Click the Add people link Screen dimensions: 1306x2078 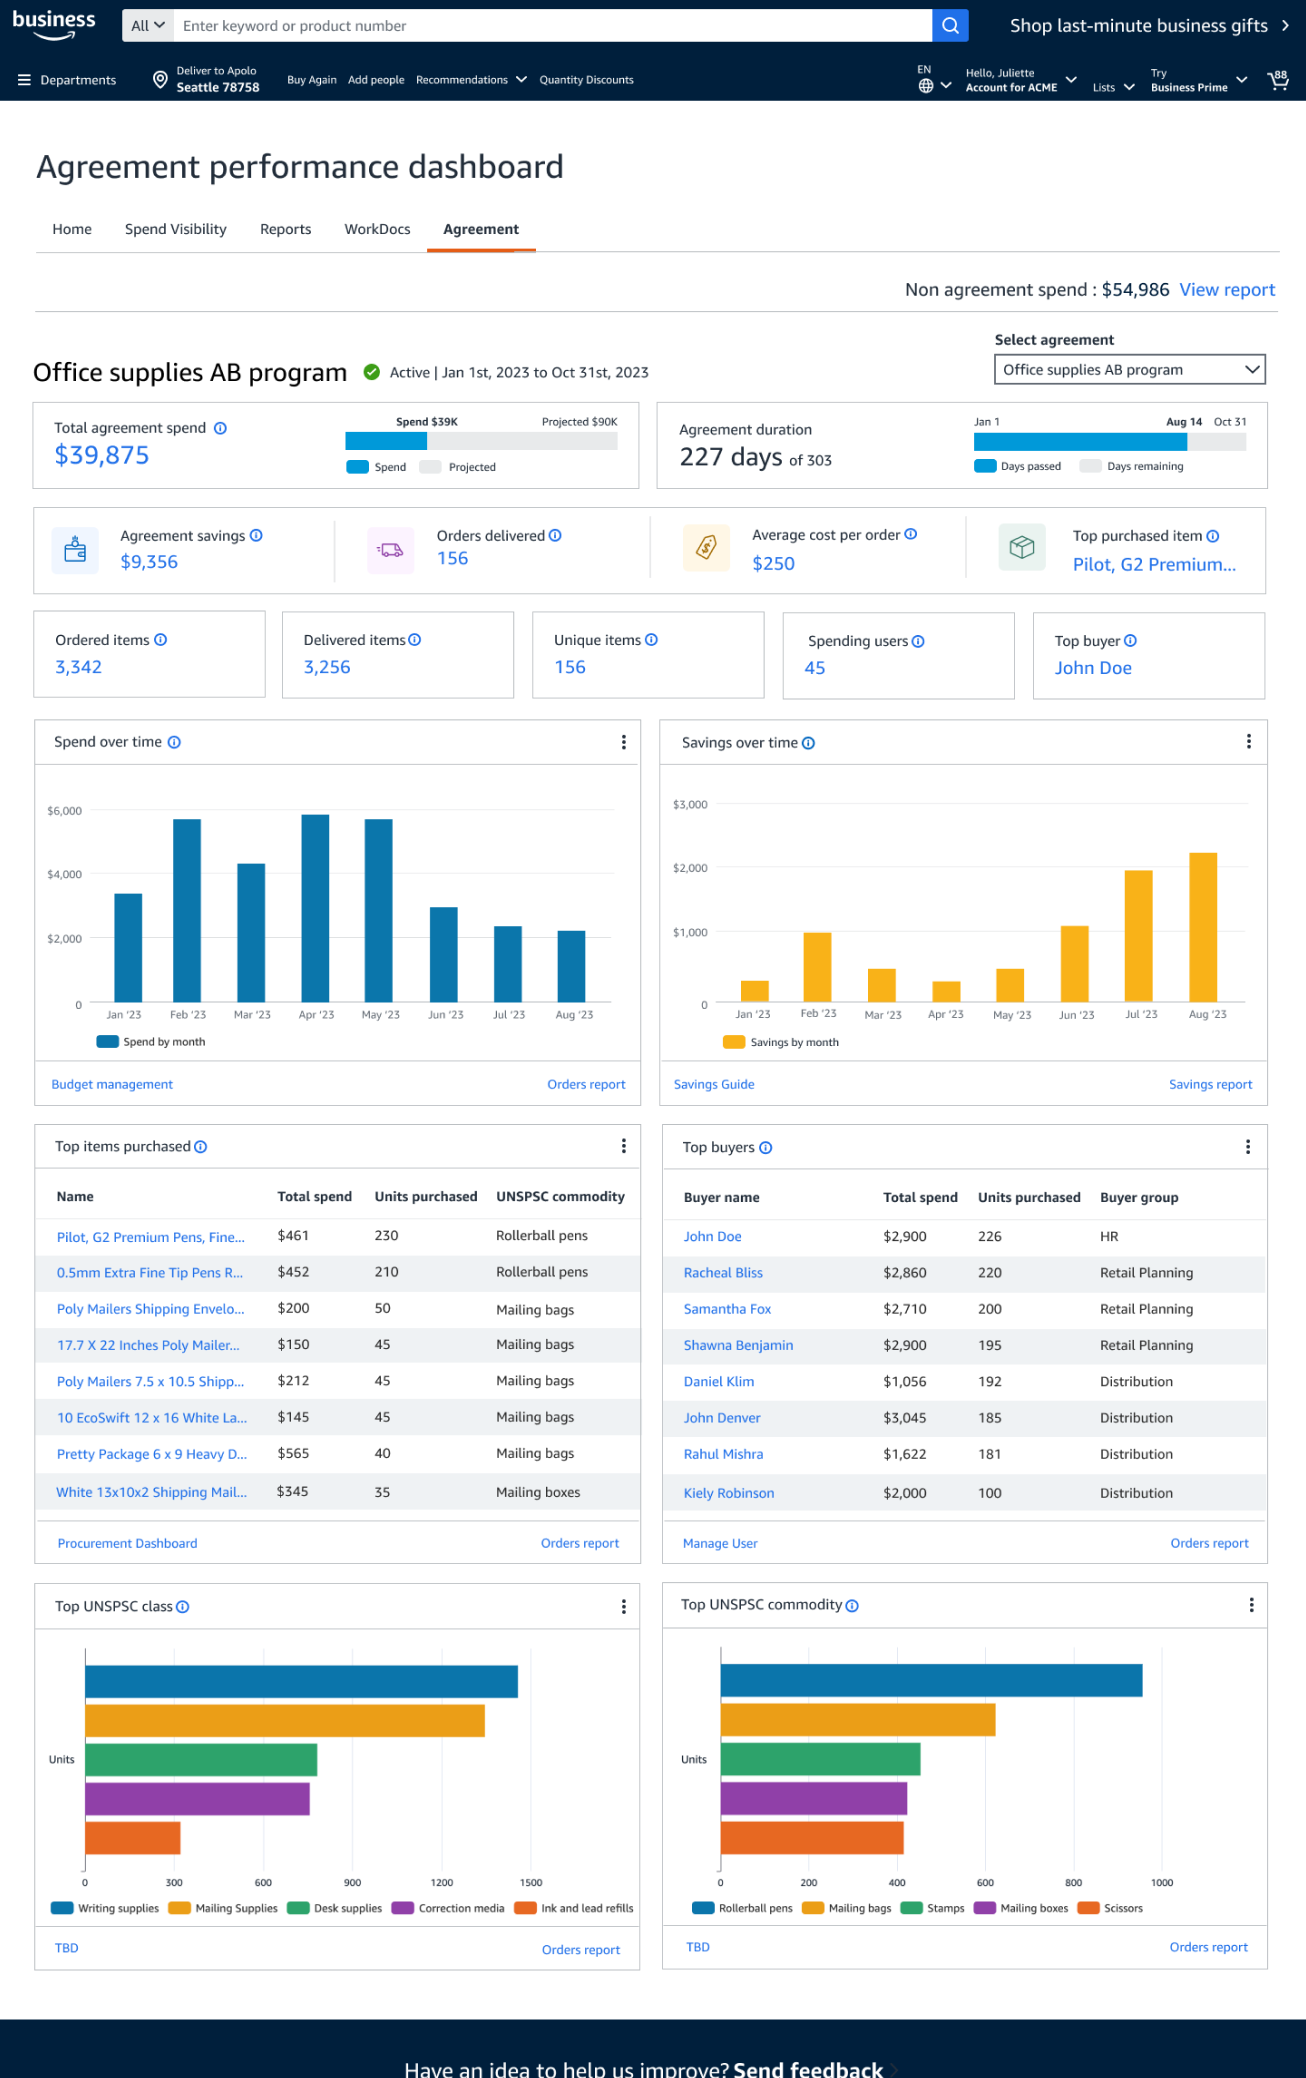pos(376,80)
